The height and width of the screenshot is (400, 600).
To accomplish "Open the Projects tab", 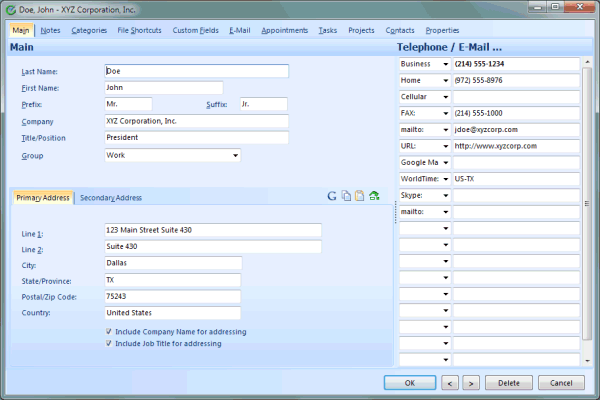I will pyautogui.click(x=361, y=30).
